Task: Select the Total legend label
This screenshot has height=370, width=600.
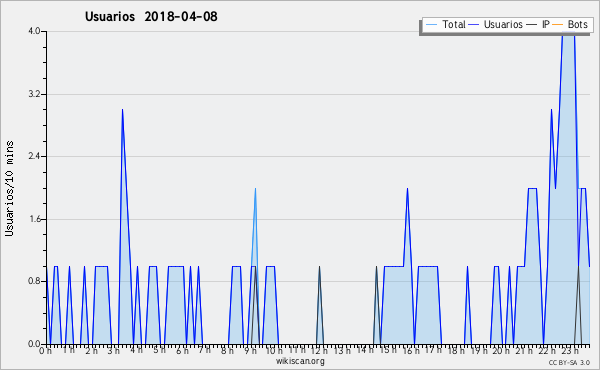Action: tap(454, 24)
